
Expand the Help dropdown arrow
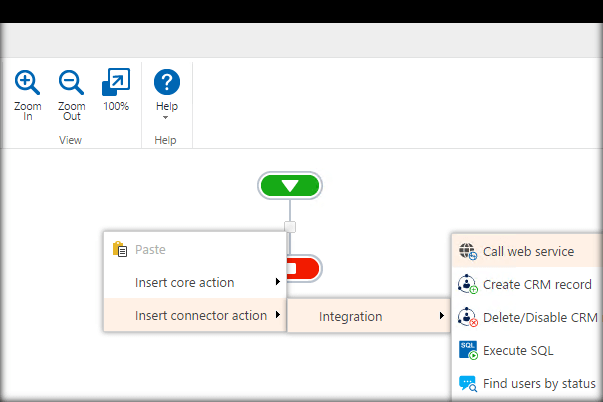click(166, 117)
